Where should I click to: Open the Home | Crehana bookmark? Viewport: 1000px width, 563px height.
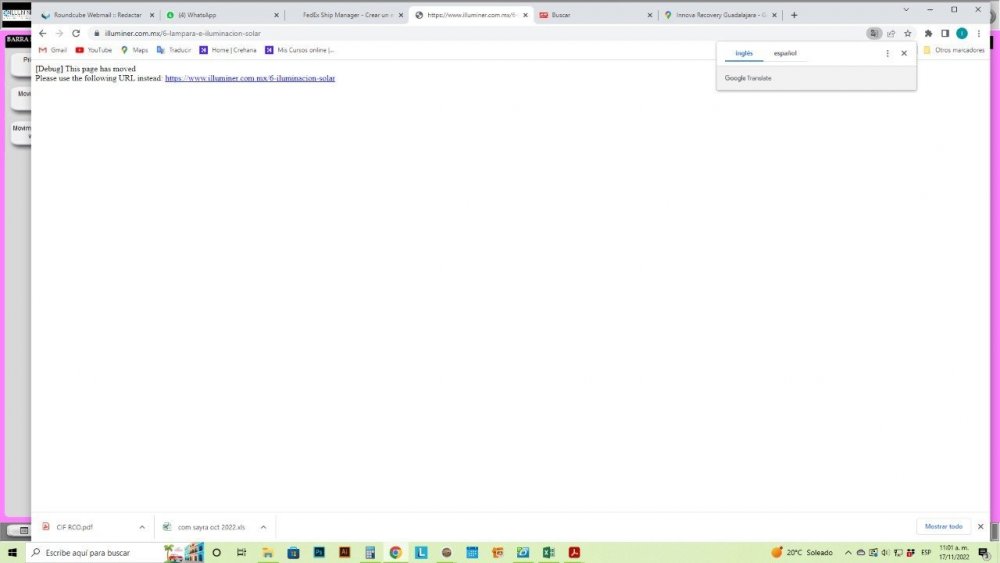[x=228, y=50]
